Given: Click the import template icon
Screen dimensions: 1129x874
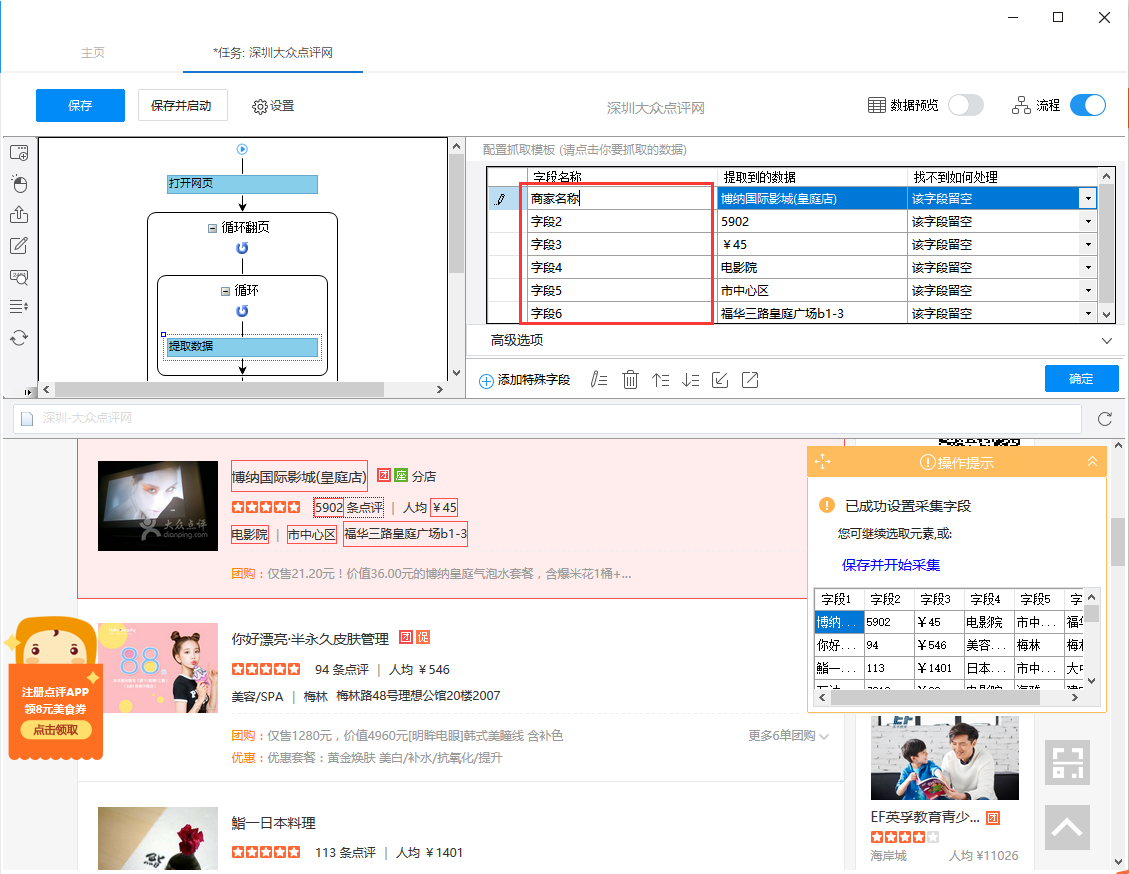Looking at the screenshot, I should click(720, 379).
